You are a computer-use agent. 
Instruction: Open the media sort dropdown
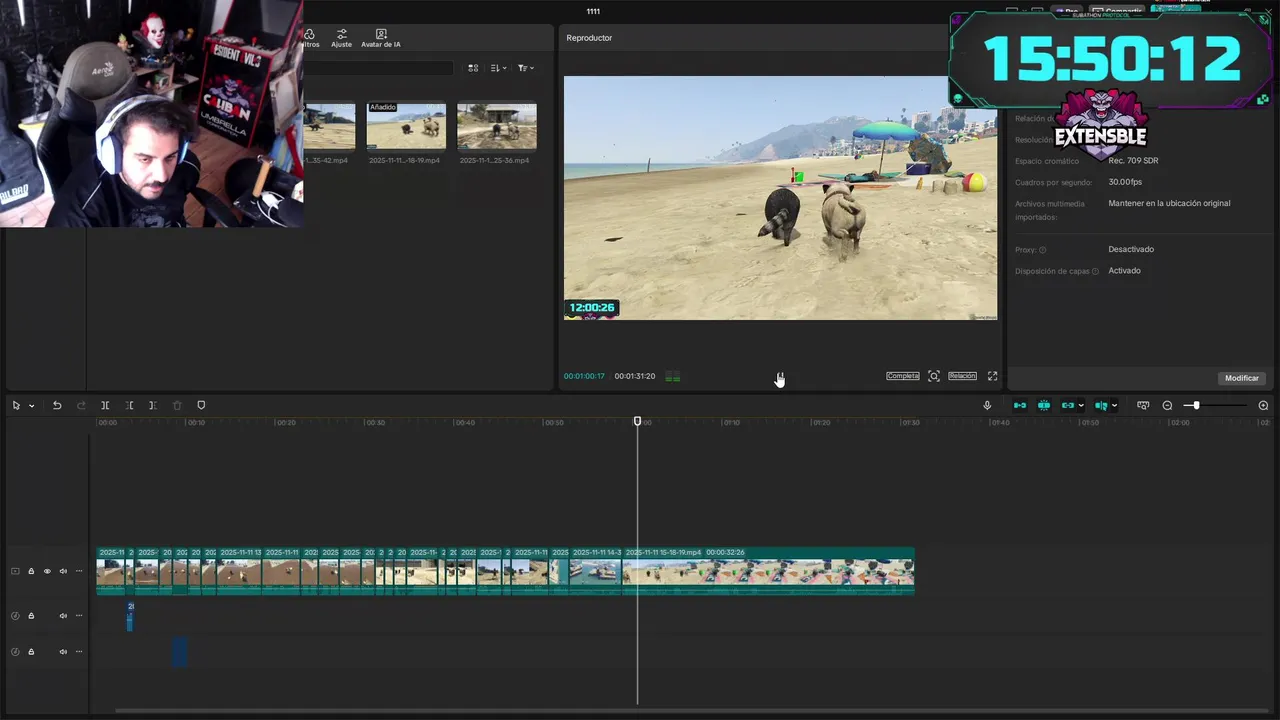(x=498, y=68)
